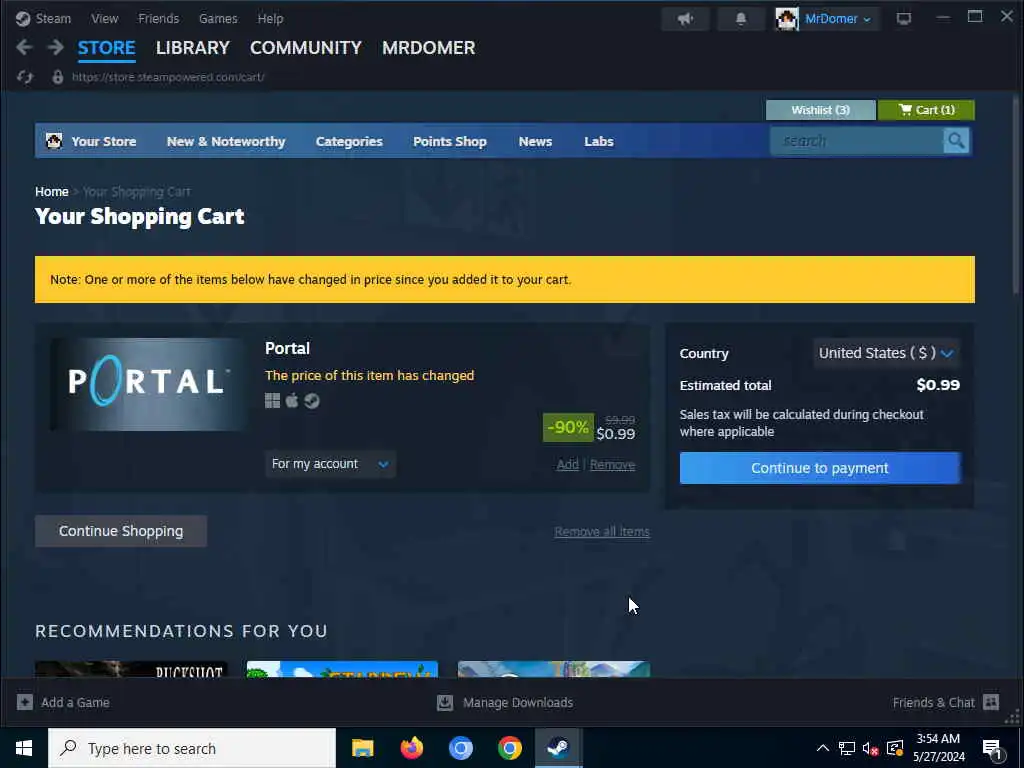Open the Help menu
Screen dimensions: 1024x768
tap(270, 18)
